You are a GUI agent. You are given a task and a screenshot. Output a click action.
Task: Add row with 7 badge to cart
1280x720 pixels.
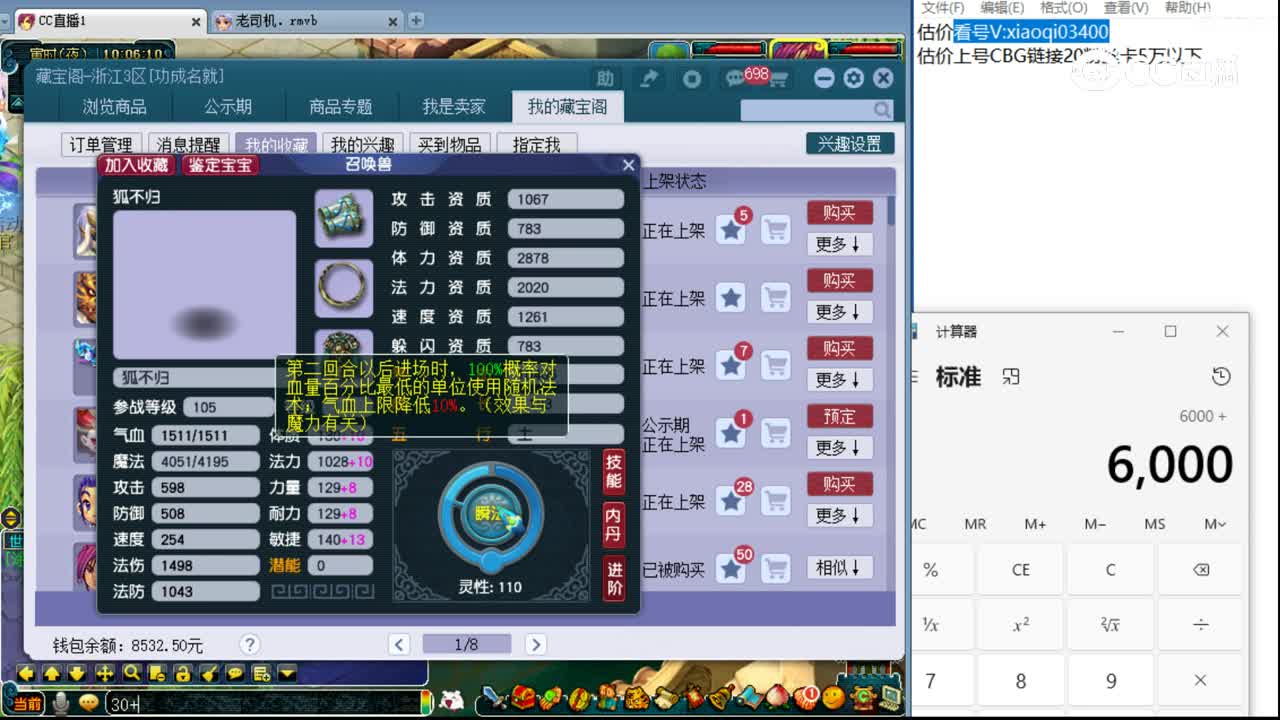(775, 366)
